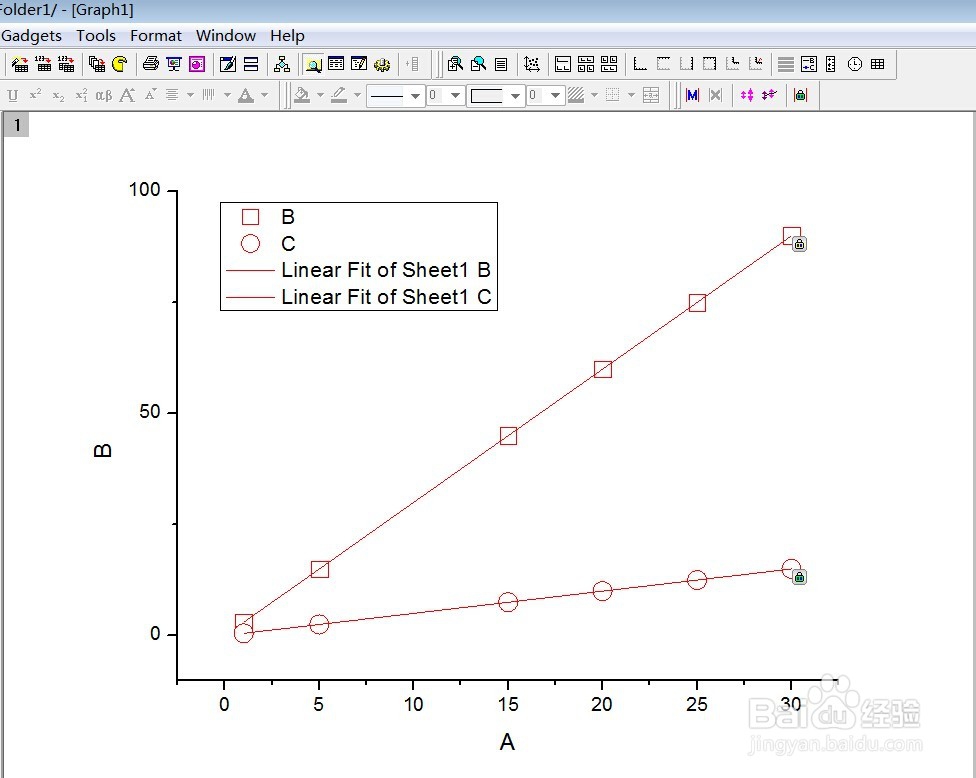Image resolution: width=976 pixels, height=778 pixels.
Task: Open the line width combo box
Action: tap(446, 95)
